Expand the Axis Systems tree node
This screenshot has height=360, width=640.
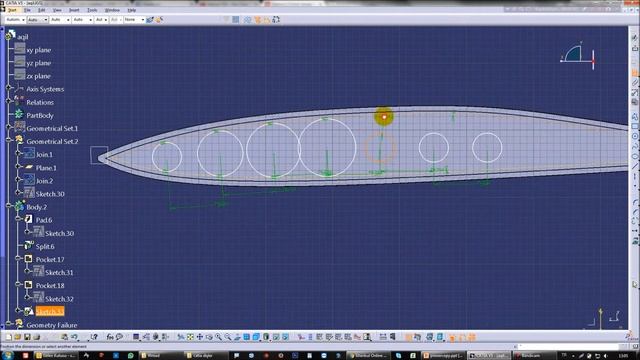(x=9, y=88)
